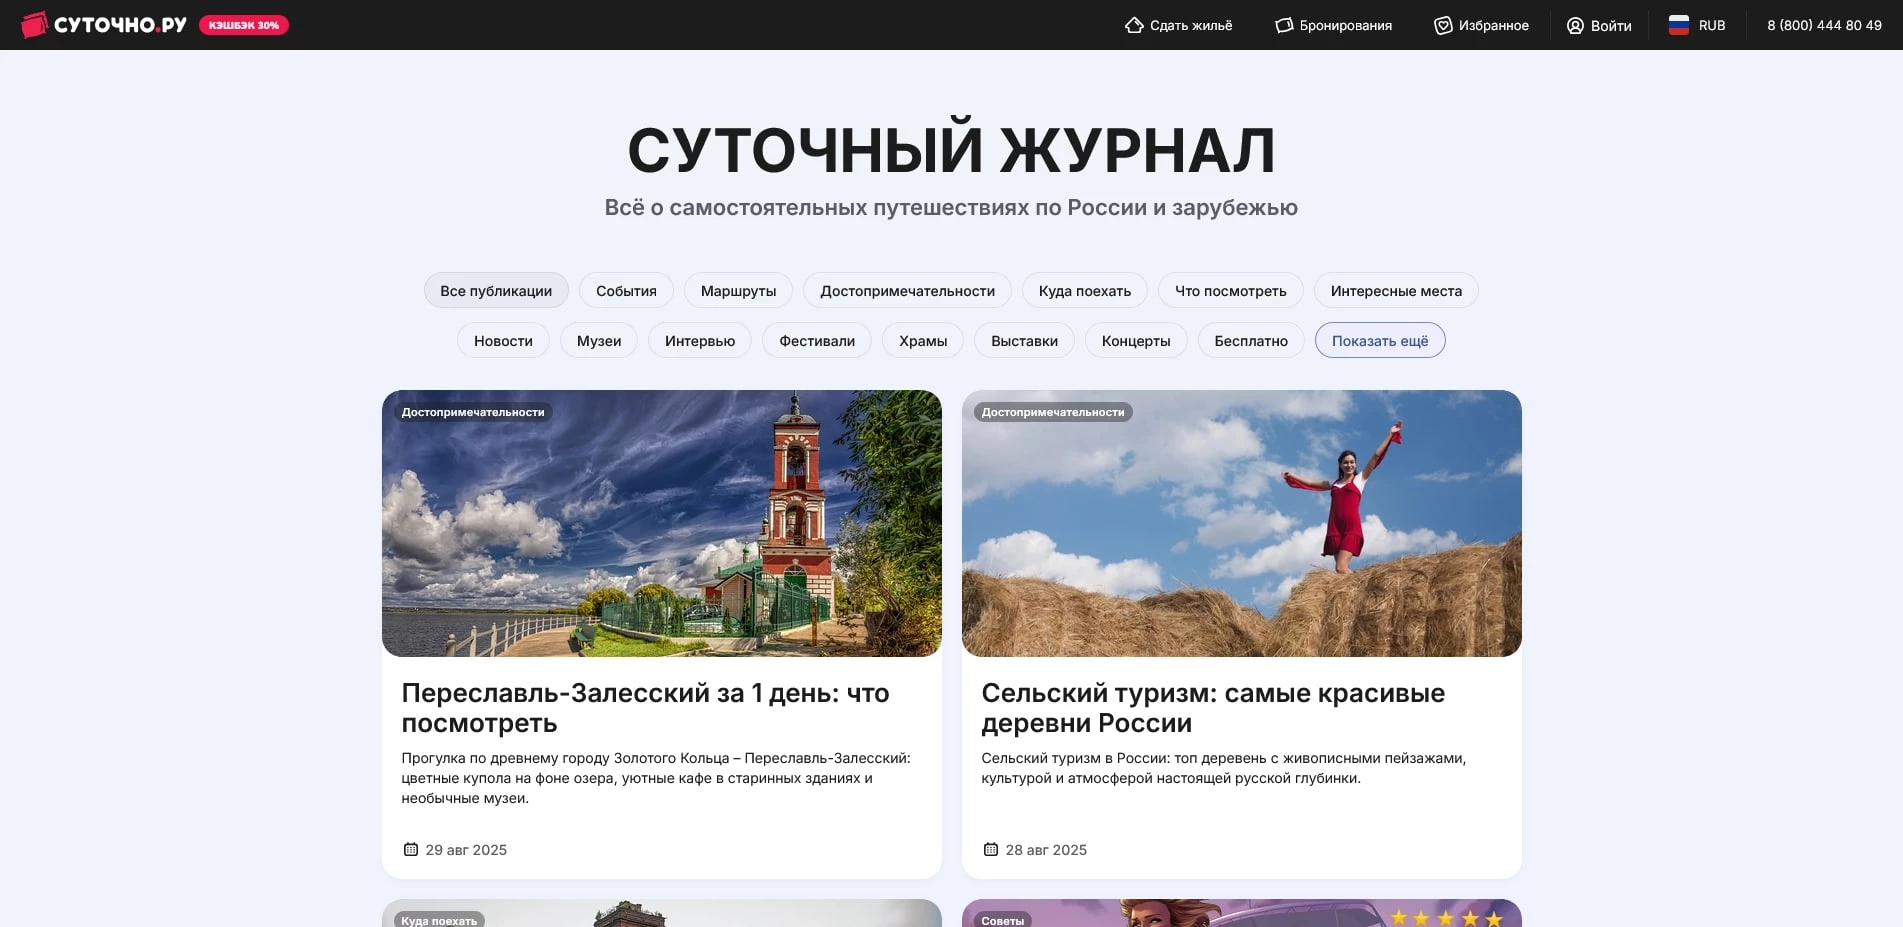Open the Переславль-Залесский за 1 день article

(645, 707)
